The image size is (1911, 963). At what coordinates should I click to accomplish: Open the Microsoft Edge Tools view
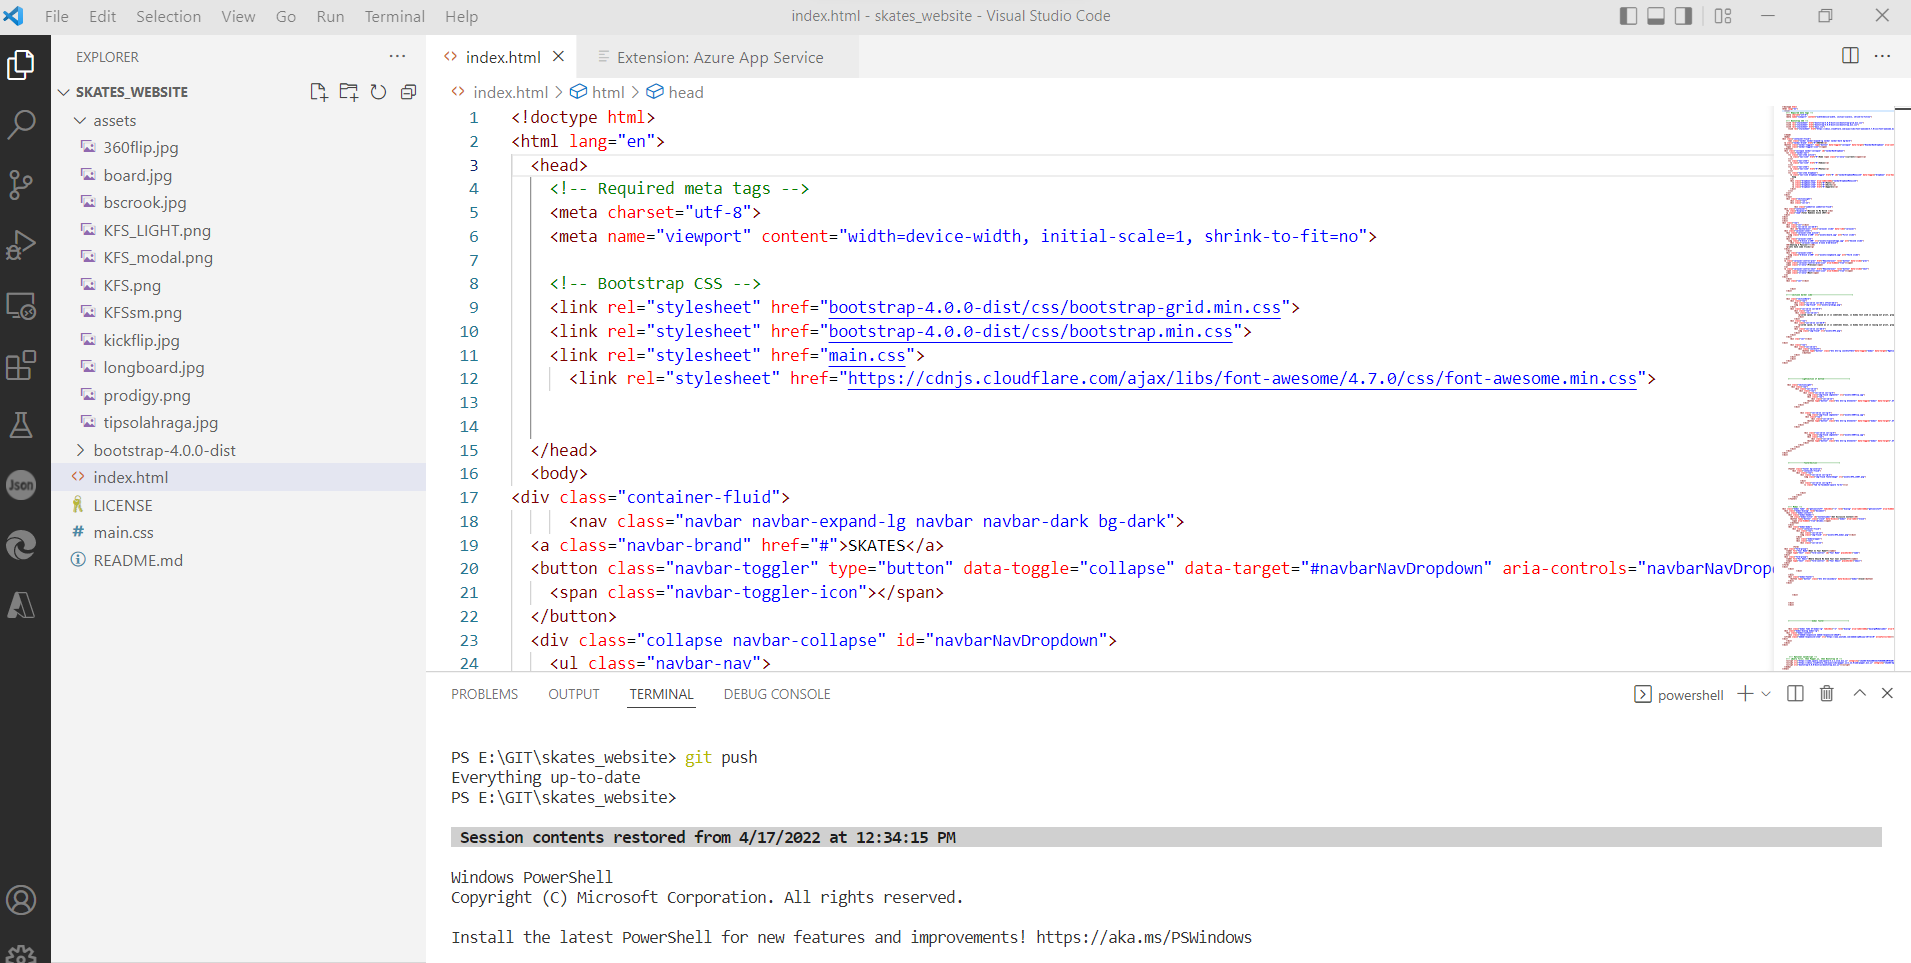21,545
